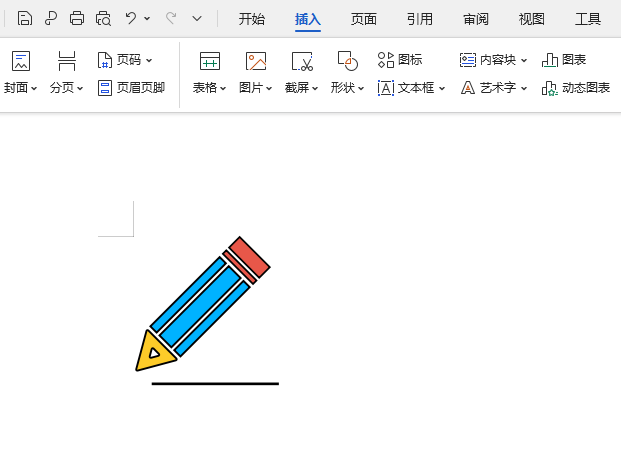Open Print Preview icon

point(103,19)
